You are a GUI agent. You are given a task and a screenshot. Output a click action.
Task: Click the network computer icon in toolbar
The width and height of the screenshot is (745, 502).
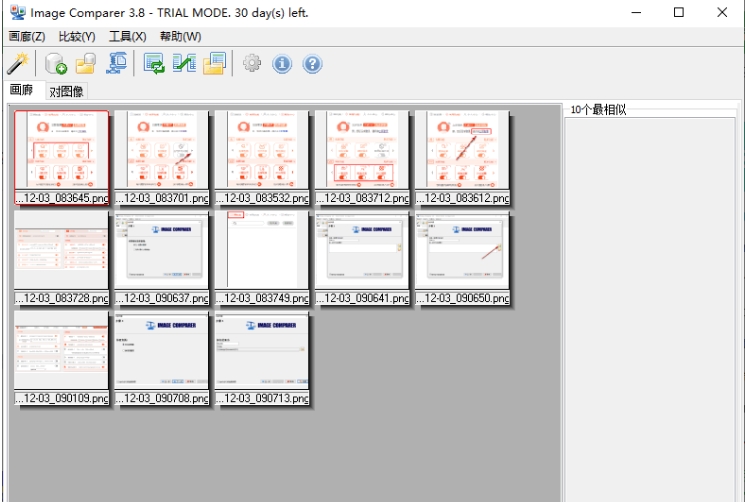pos(116,64)
